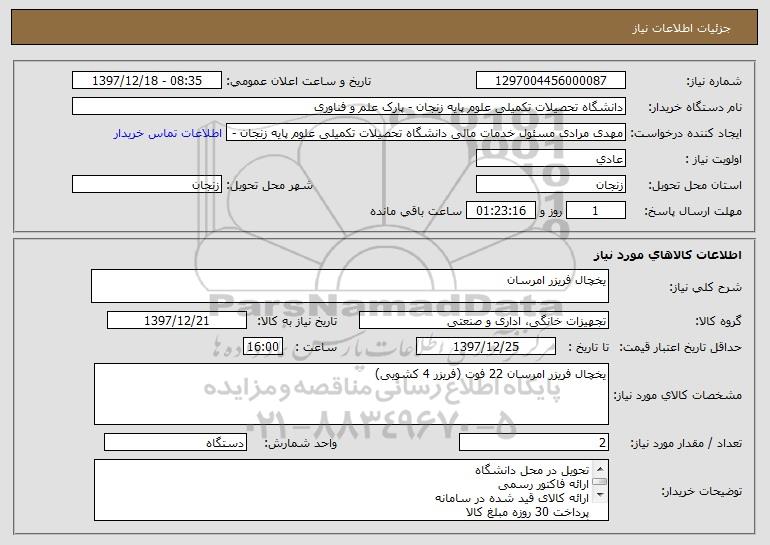This screenshot has height=545, width=770.
Task: Click the label مشخصات کالای مورد نیاز
Action: (x=678, y=395)
